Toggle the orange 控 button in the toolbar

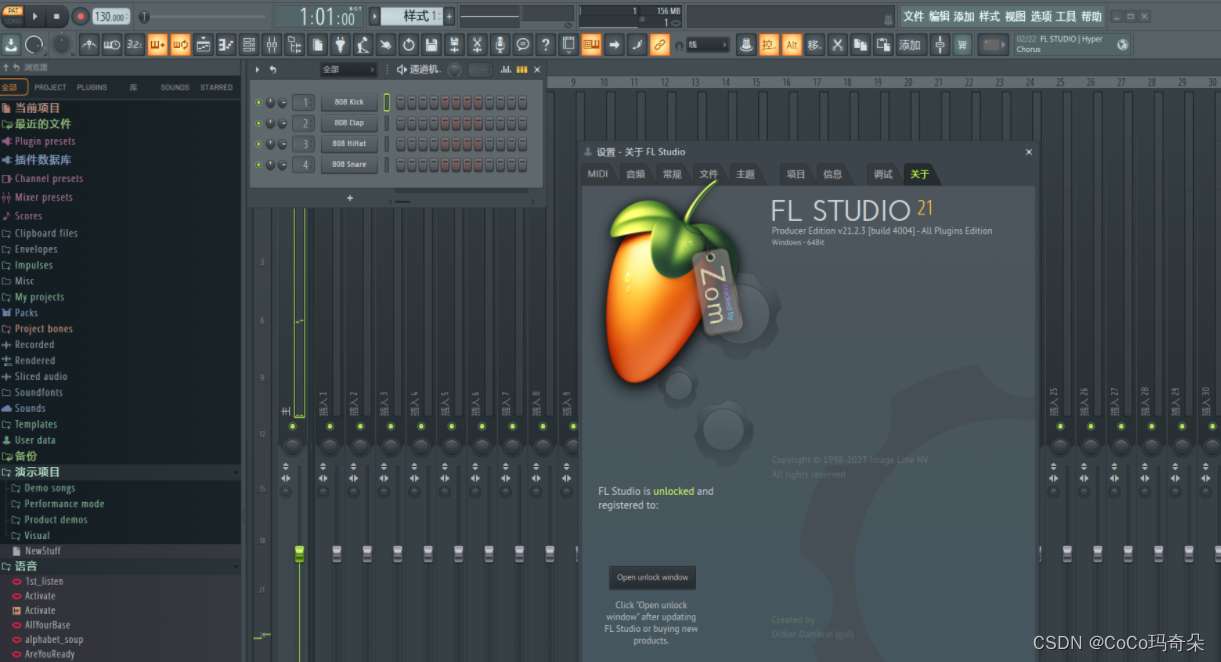(768, 45)
